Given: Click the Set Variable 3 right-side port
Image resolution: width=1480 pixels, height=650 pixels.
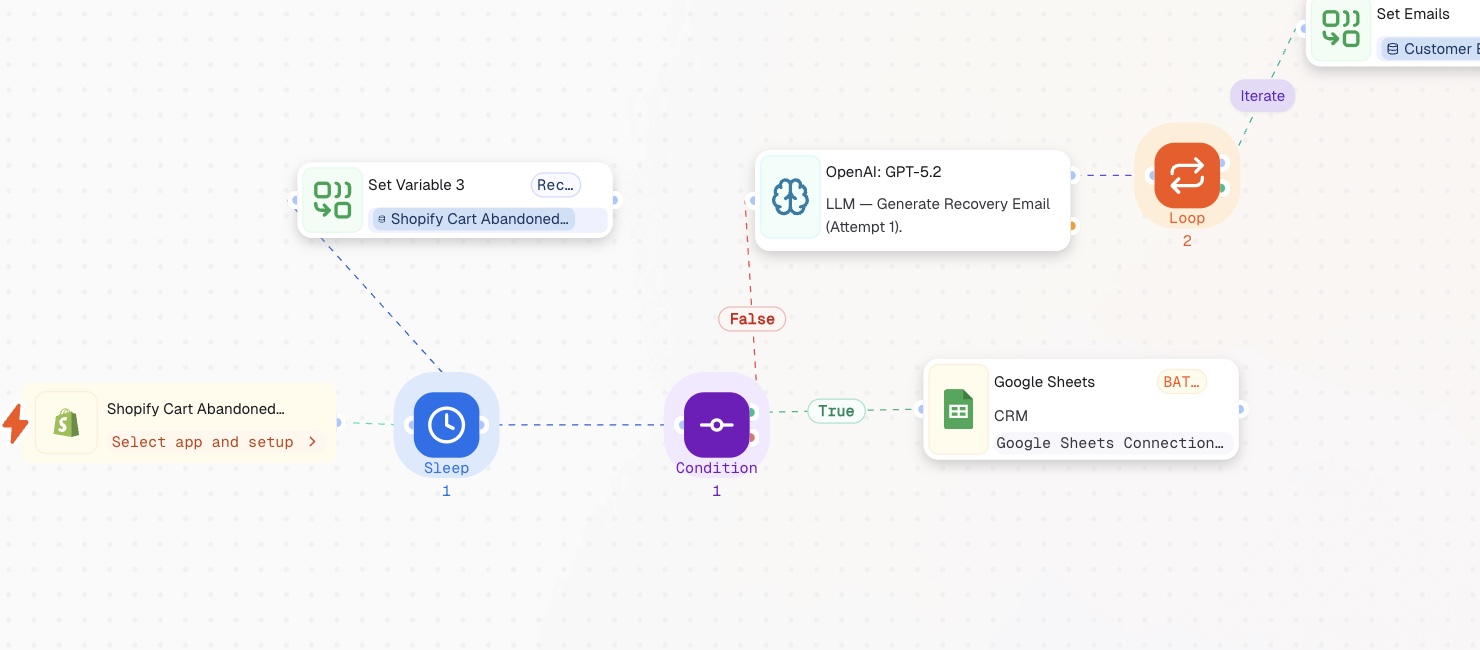Looking at the screenshot, I should 614,200.
